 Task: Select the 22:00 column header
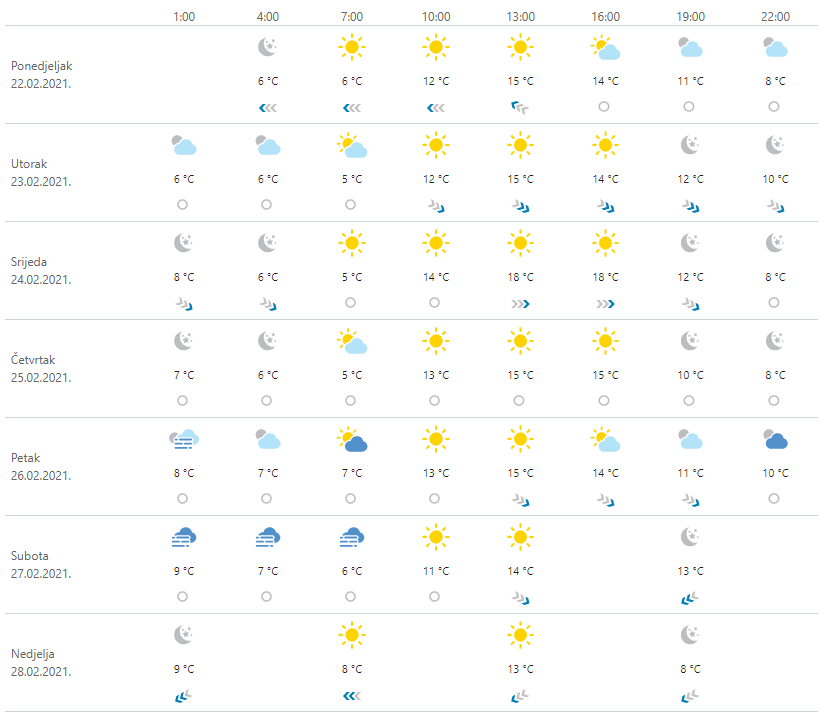[774, 17]
